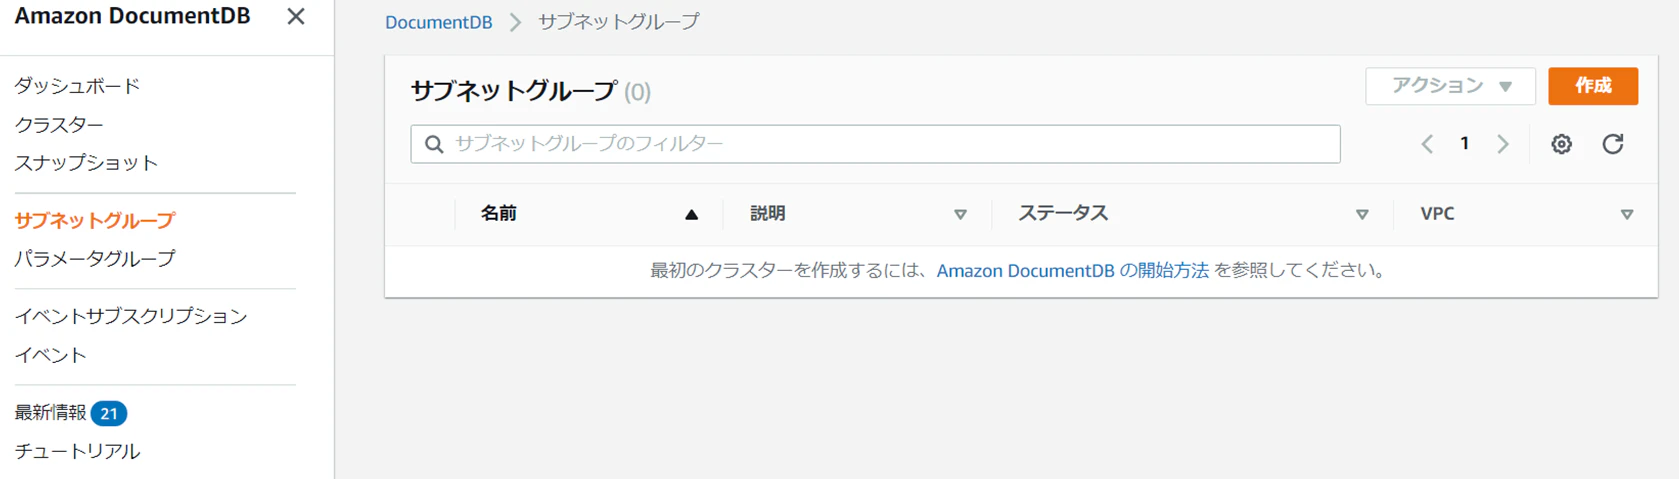The image size is (1679, 479).
Task: Click DocumentDB breadcrumb link
Action: tap(438, 22)
